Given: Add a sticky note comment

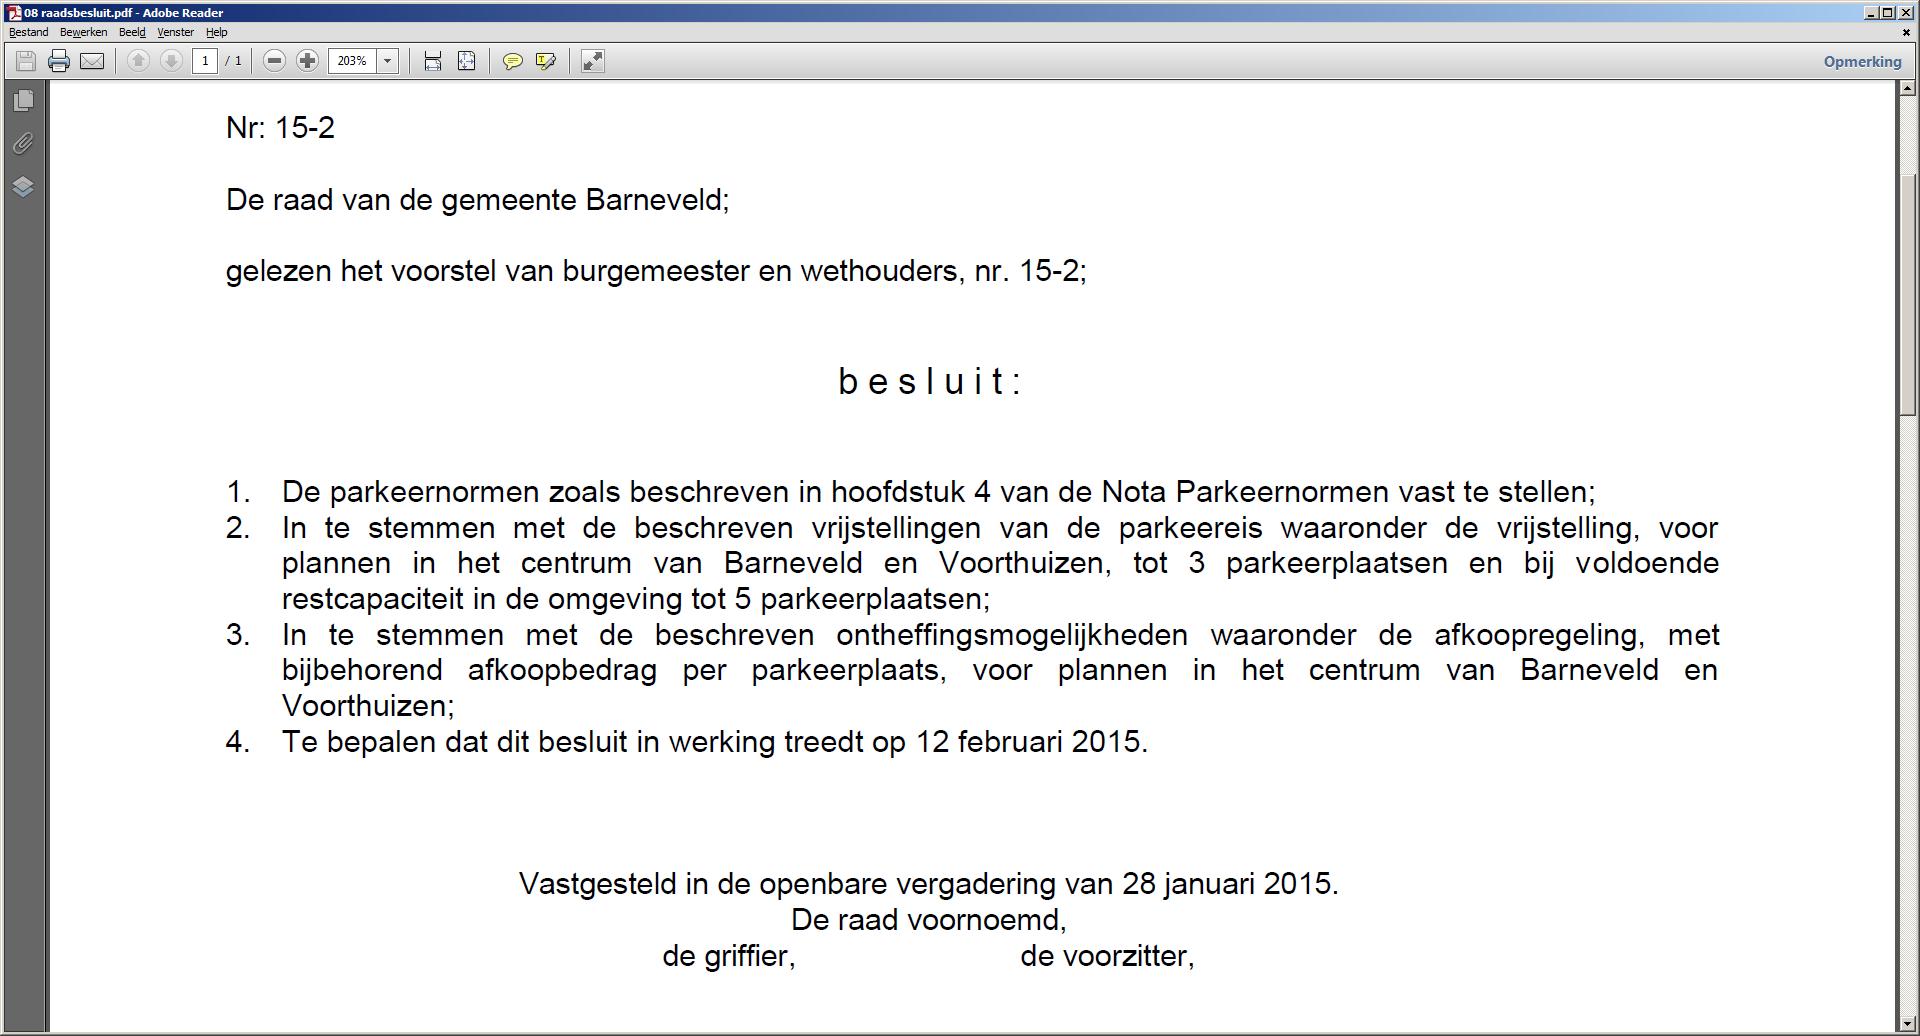Looking at the screenshot, I should (512, 61).
